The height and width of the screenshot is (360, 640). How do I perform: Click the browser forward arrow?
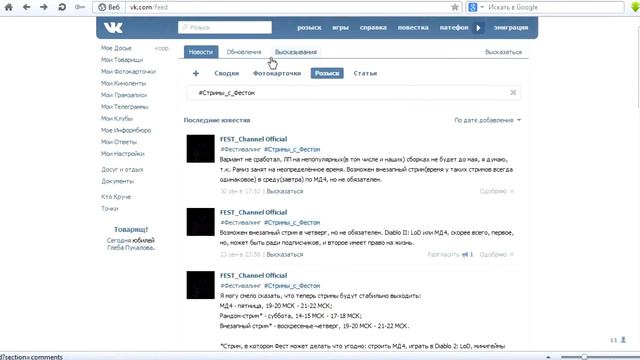tap(44, 7)
